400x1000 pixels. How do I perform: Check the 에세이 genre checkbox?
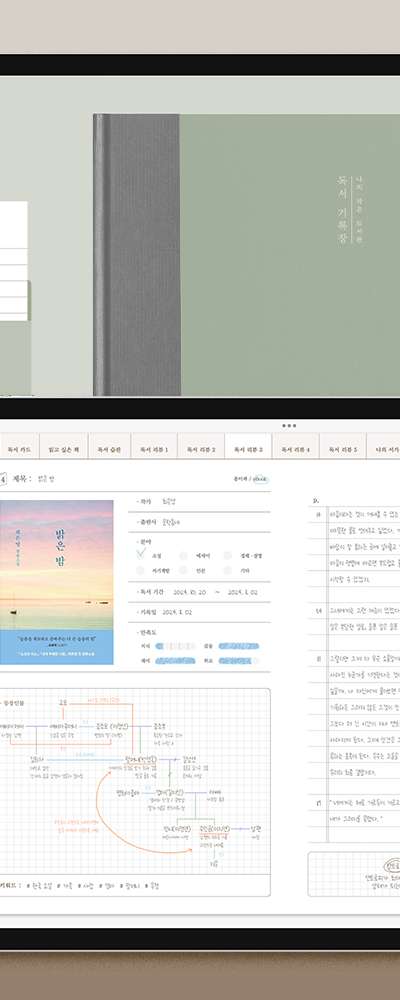184,555
